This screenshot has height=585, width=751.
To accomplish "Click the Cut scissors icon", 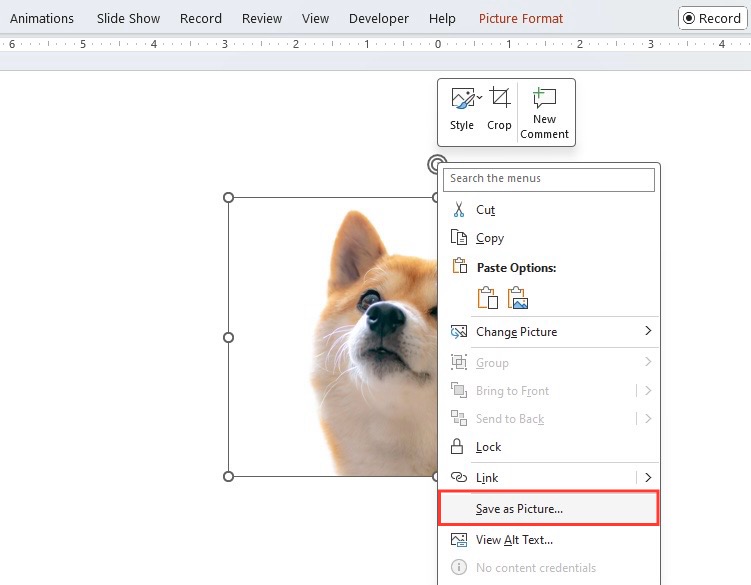I will point(459,209).
